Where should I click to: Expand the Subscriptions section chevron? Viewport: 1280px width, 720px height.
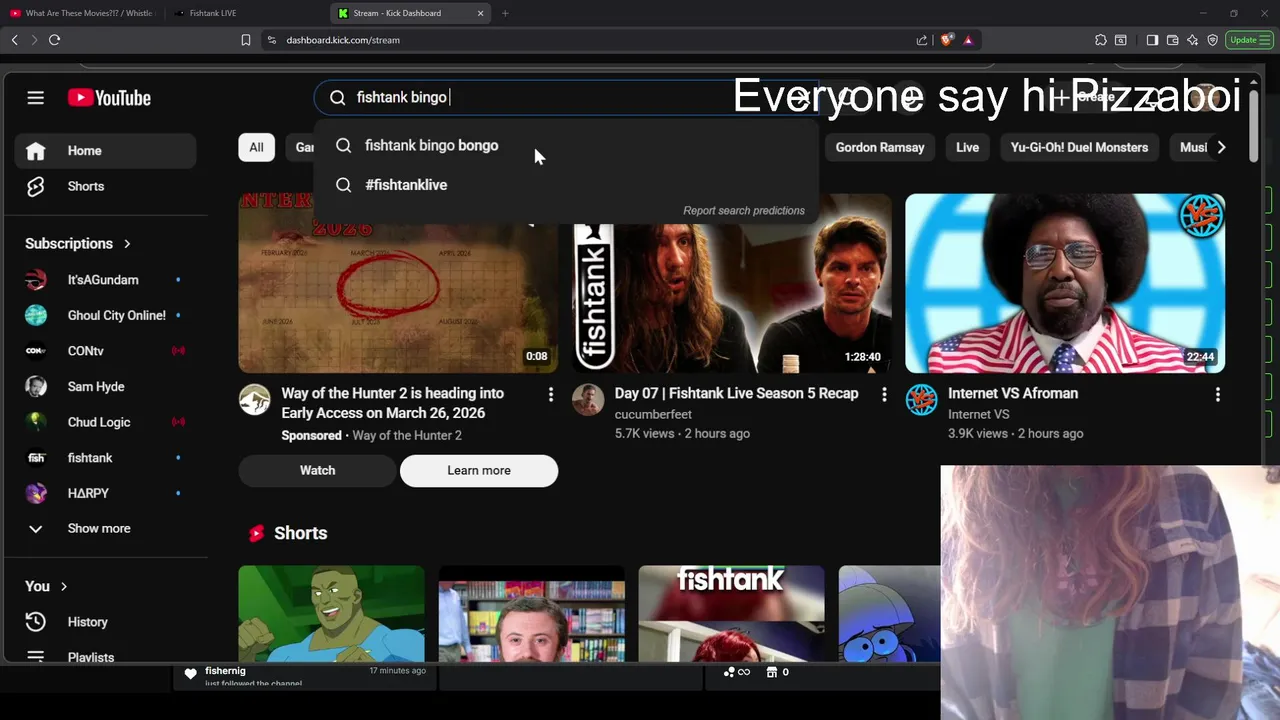127,244
